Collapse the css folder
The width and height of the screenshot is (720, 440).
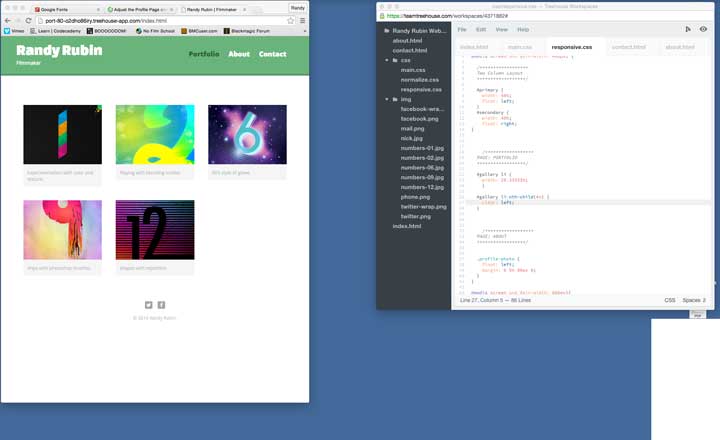click(x=387, y=60)
